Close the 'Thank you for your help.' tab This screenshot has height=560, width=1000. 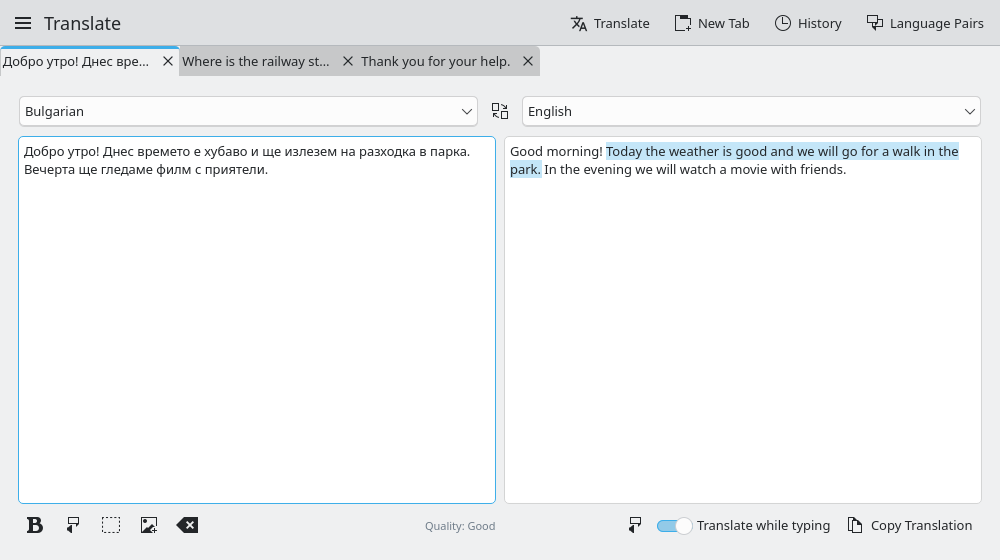(x=527, y=61)
